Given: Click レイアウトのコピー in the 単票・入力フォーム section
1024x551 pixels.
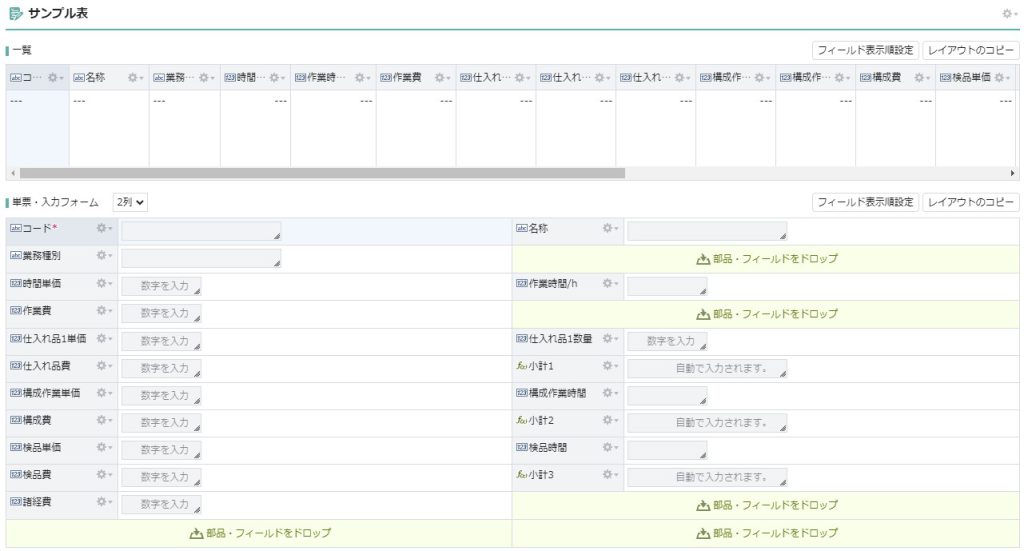Looking at the screenshot, I should pos(970,202).
